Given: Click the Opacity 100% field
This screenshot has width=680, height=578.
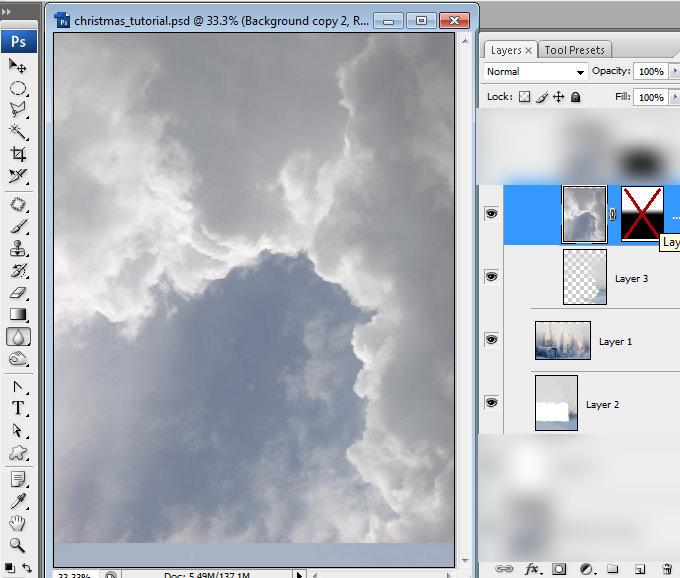Looking at the screenshot, I should pyautogui.click(x=651, y=72).
